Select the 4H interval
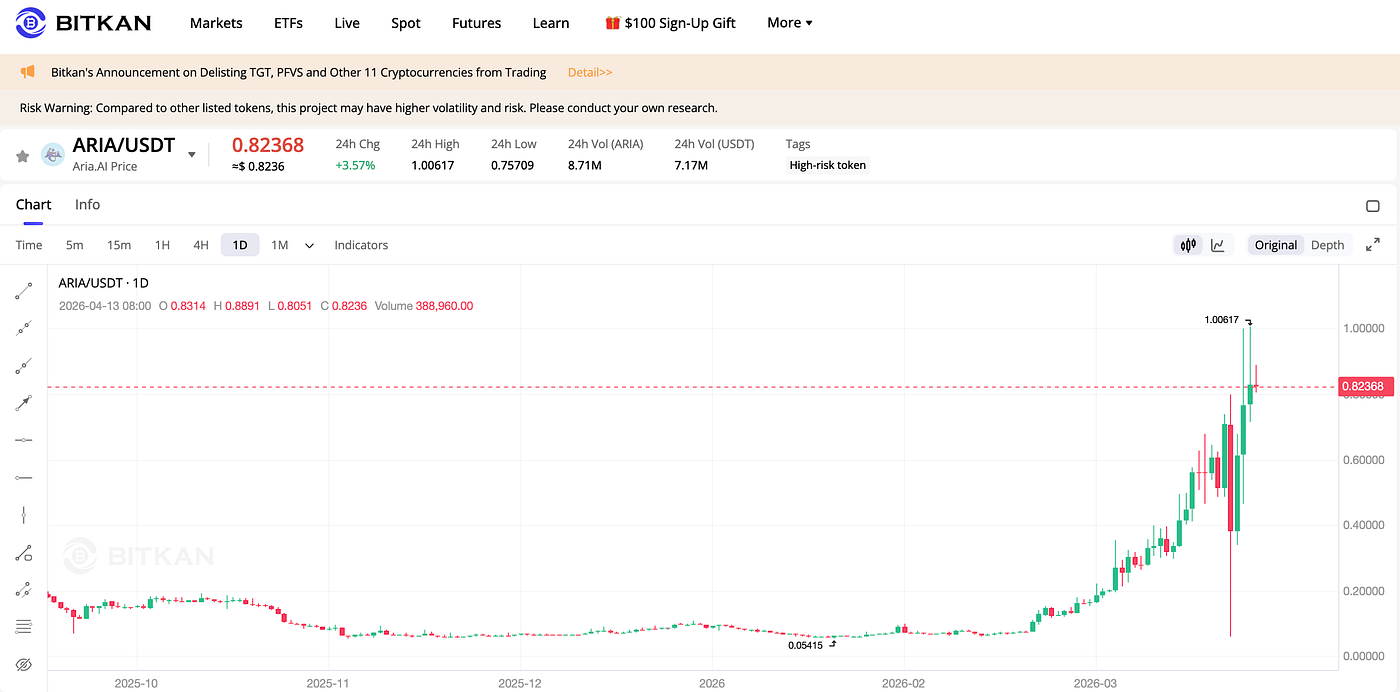Image resolution: width=1400 pixels, height=692 pixels. (201, 245)
